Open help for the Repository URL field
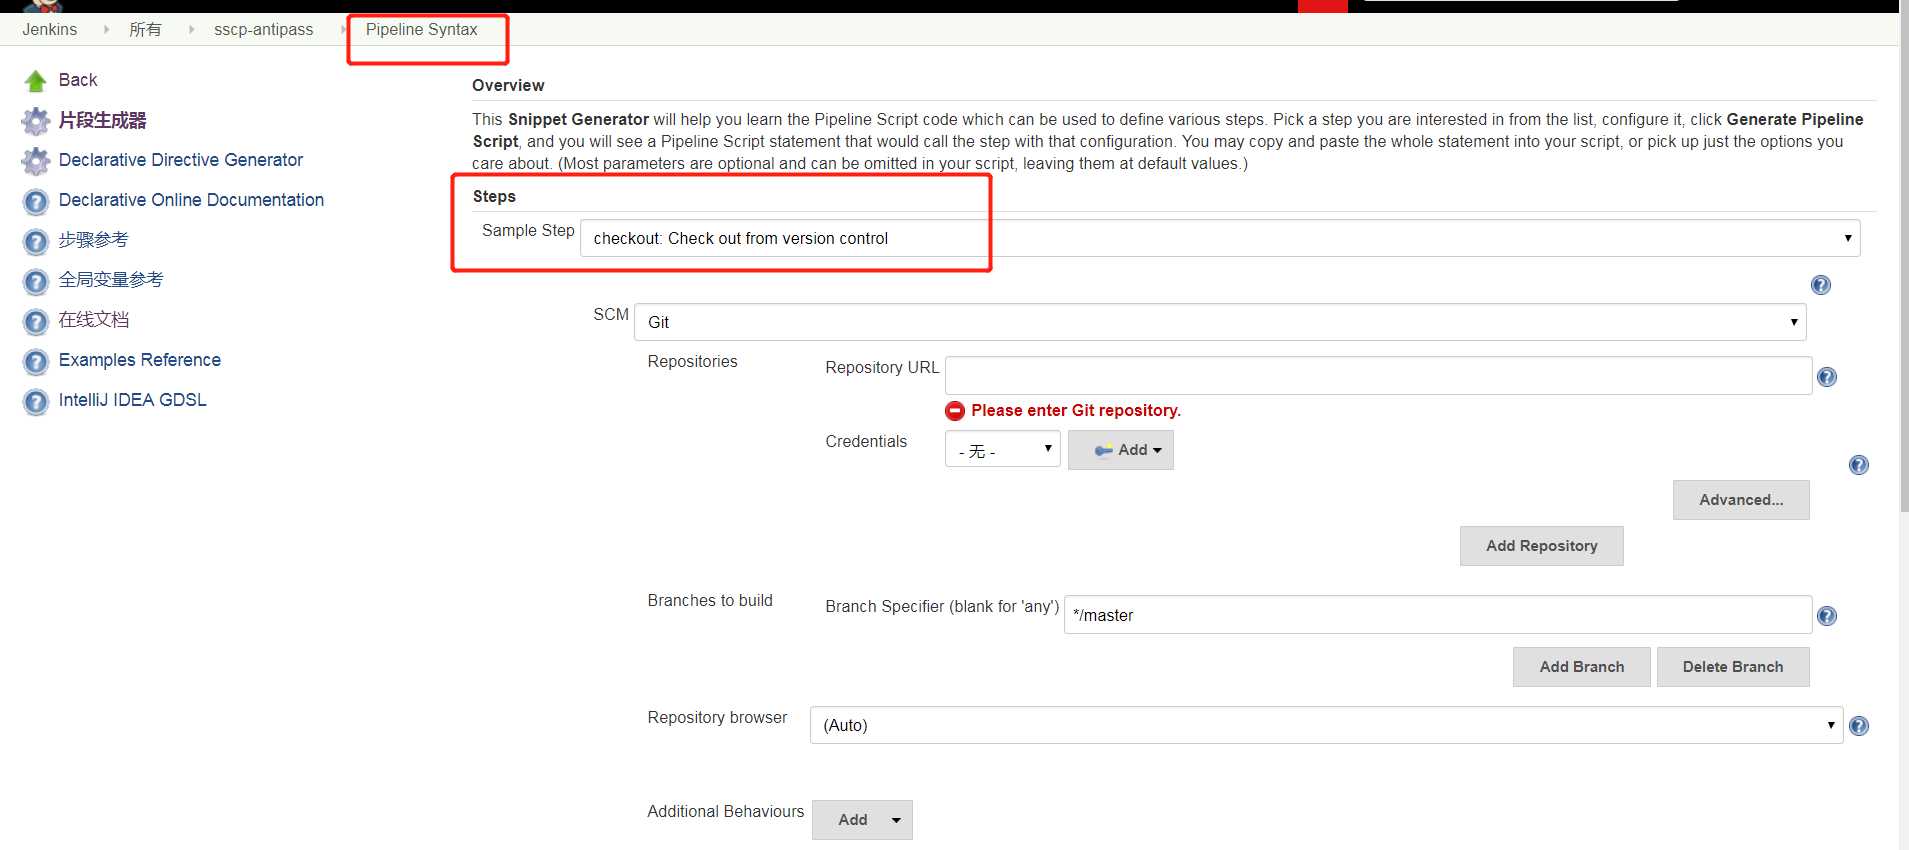 click(1827, 377)
